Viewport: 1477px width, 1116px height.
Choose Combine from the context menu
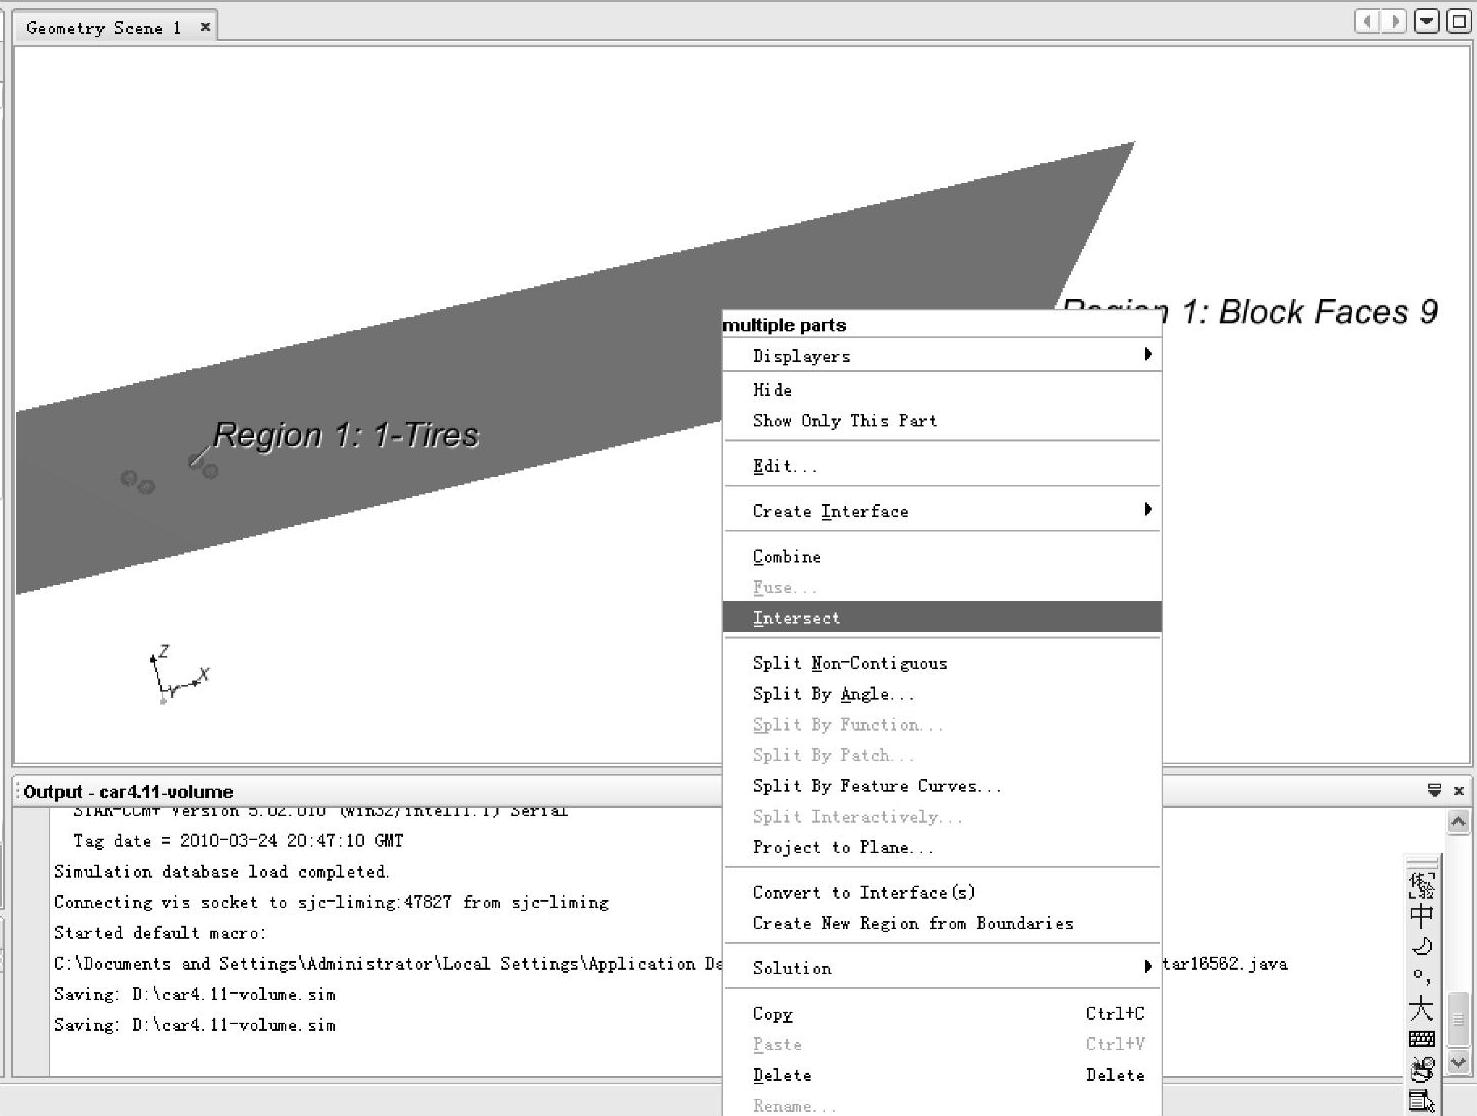coord(942,557)
